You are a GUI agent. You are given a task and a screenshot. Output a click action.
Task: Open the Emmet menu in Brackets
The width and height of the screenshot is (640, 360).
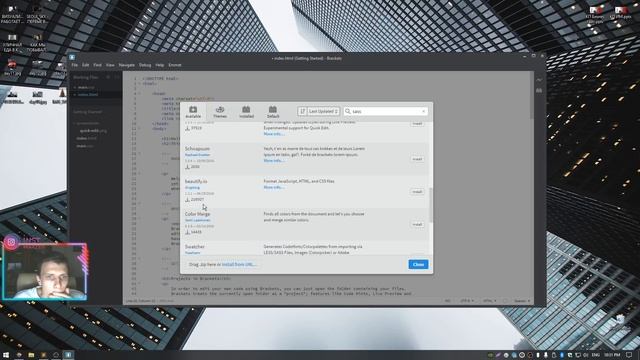(175, 65)
